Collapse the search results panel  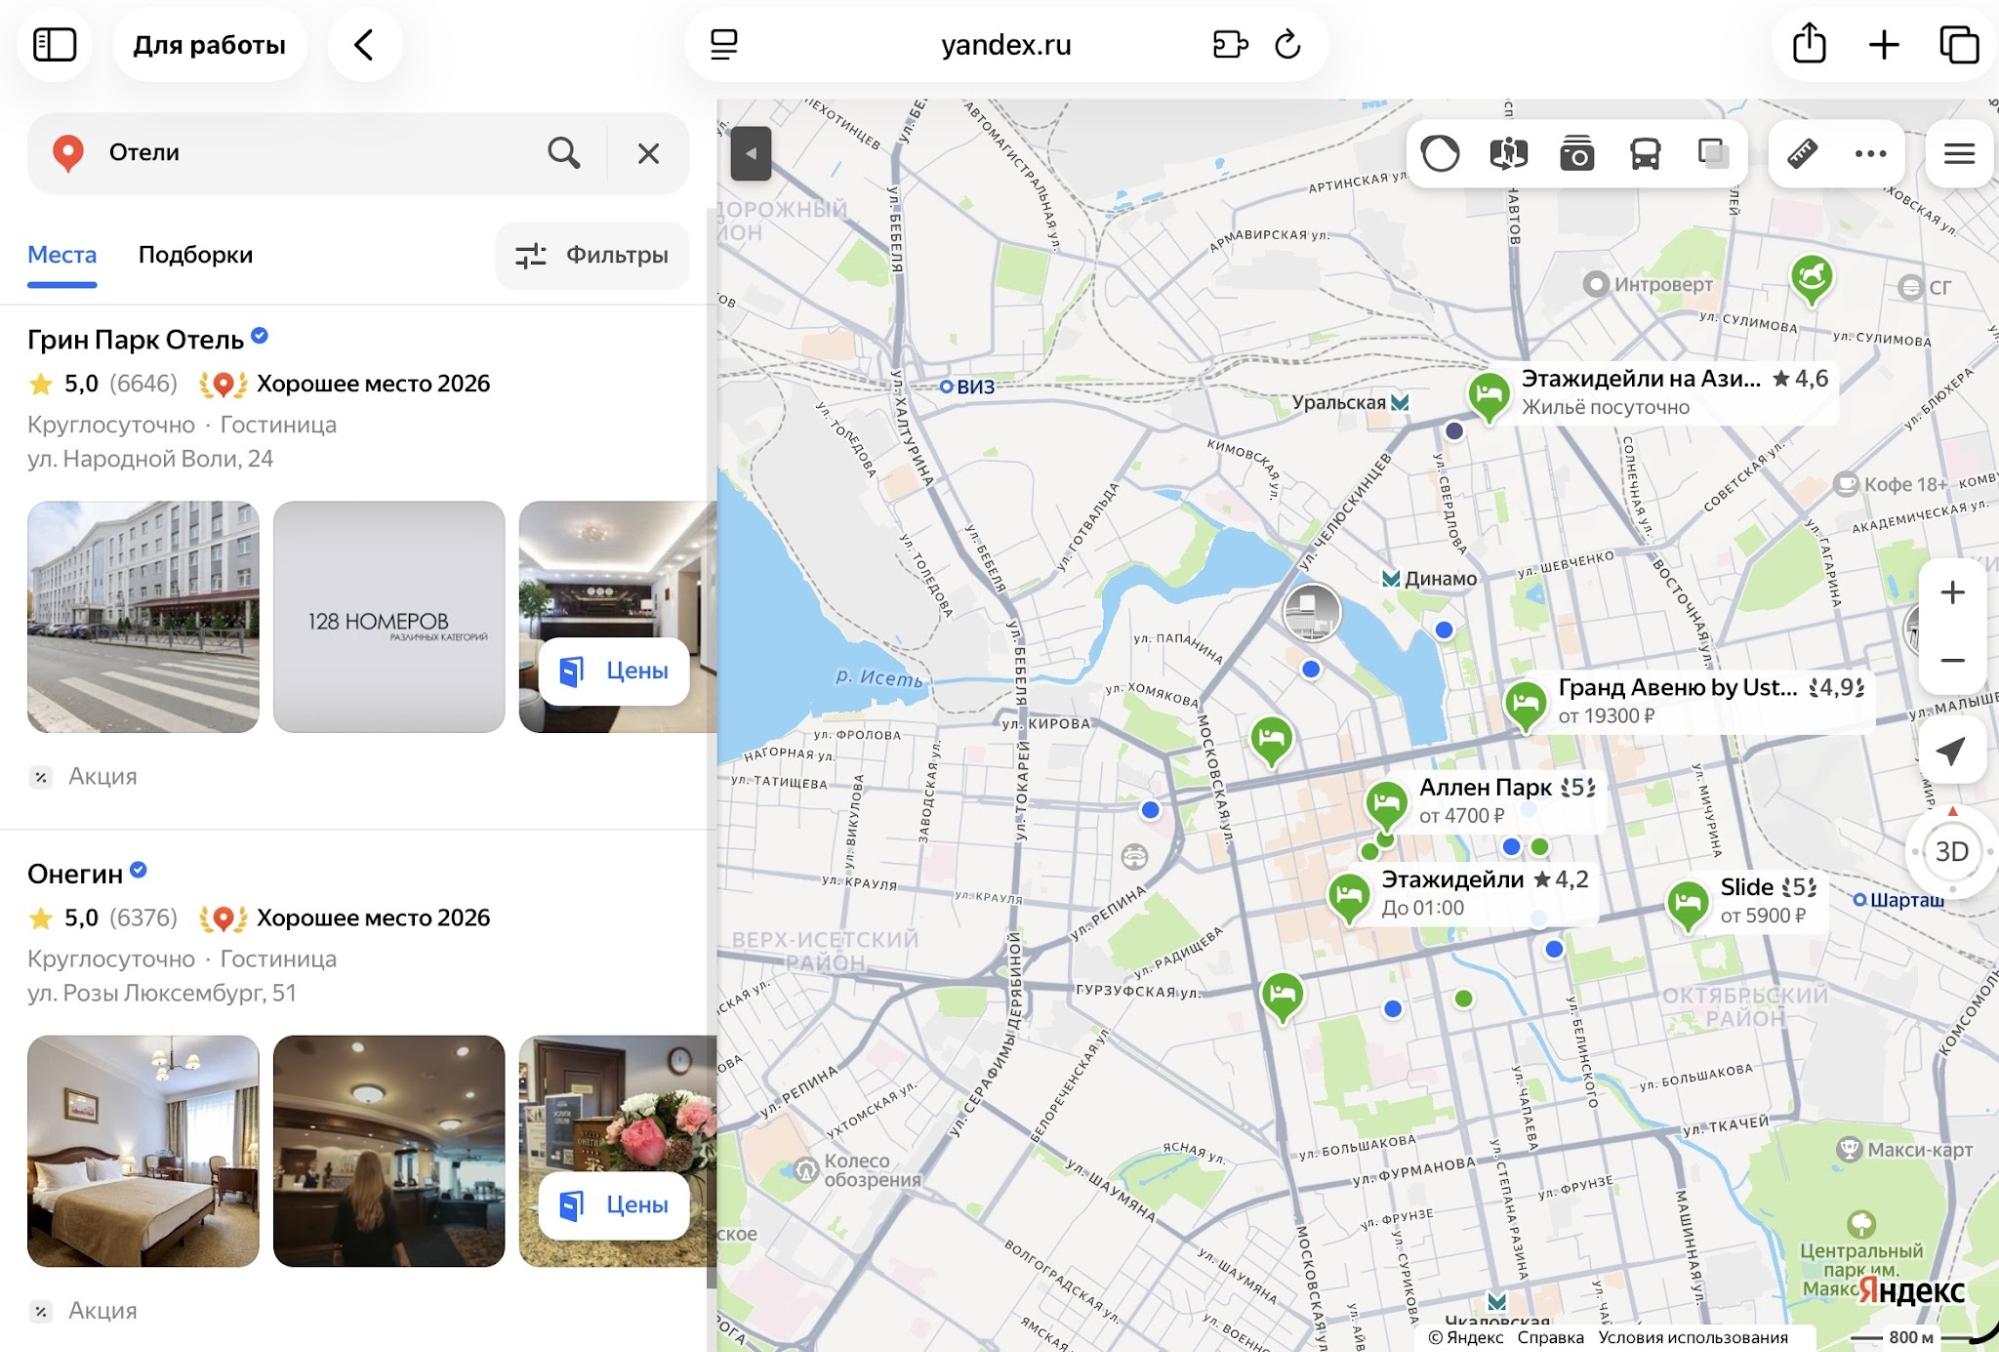751,154
